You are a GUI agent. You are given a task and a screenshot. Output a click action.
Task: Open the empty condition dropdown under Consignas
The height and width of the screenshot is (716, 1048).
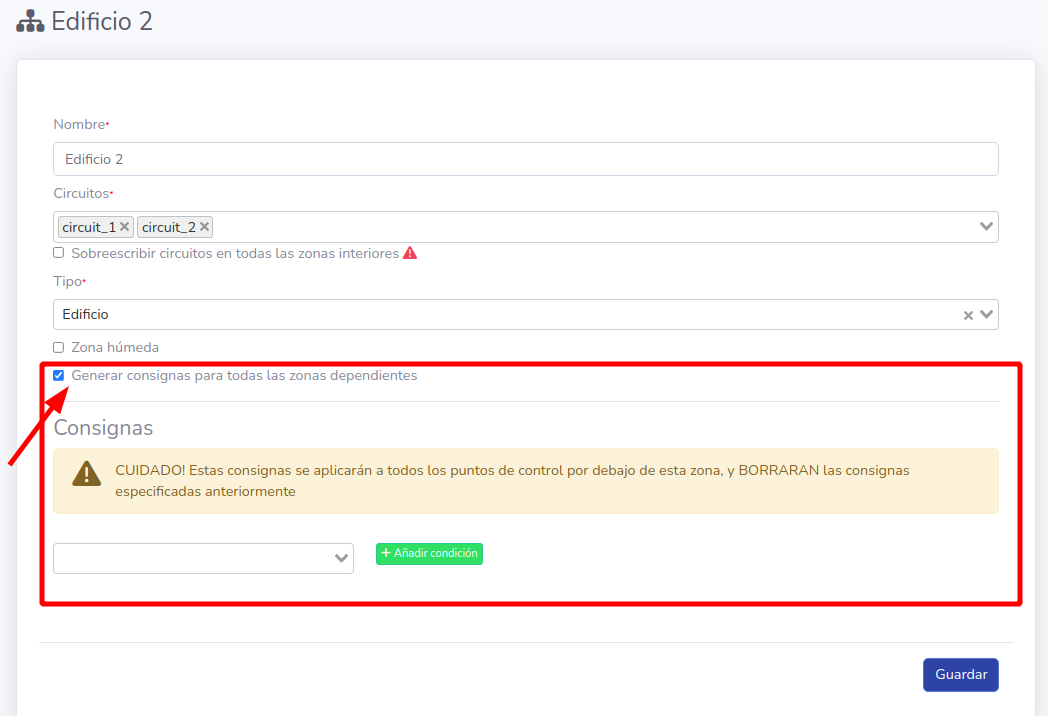pos(203,559)
